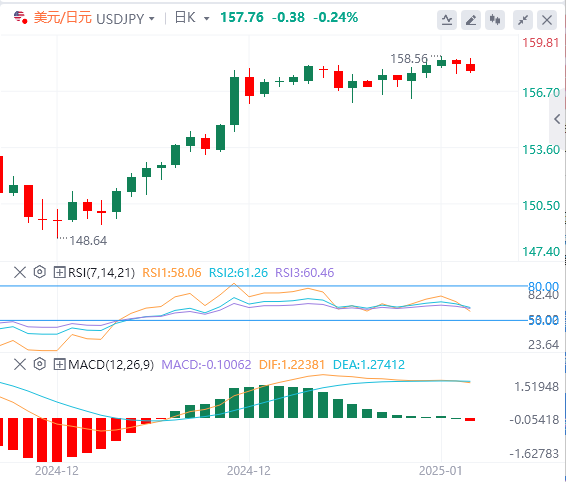Click the MACD(12,26,9) indicator label
Image resolution: width=566 pixels, height=482 pixels.
tap(111, 365)
